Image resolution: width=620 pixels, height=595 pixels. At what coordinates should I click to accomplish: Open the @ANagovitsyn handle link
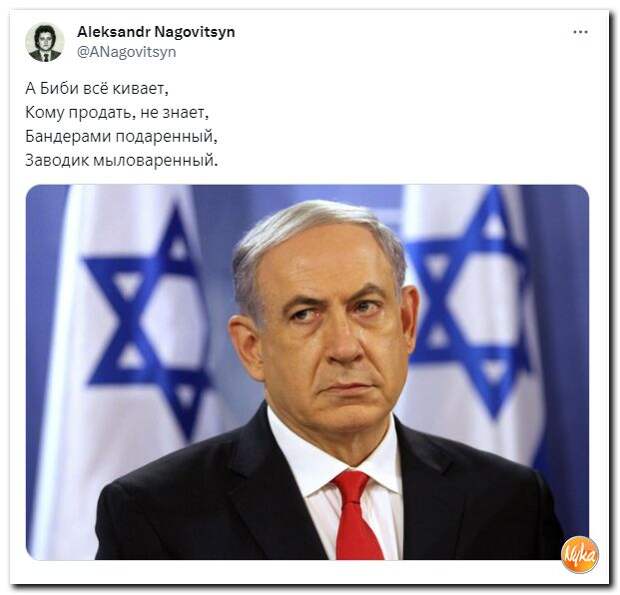pyautogui.click(x=127, y=52)
